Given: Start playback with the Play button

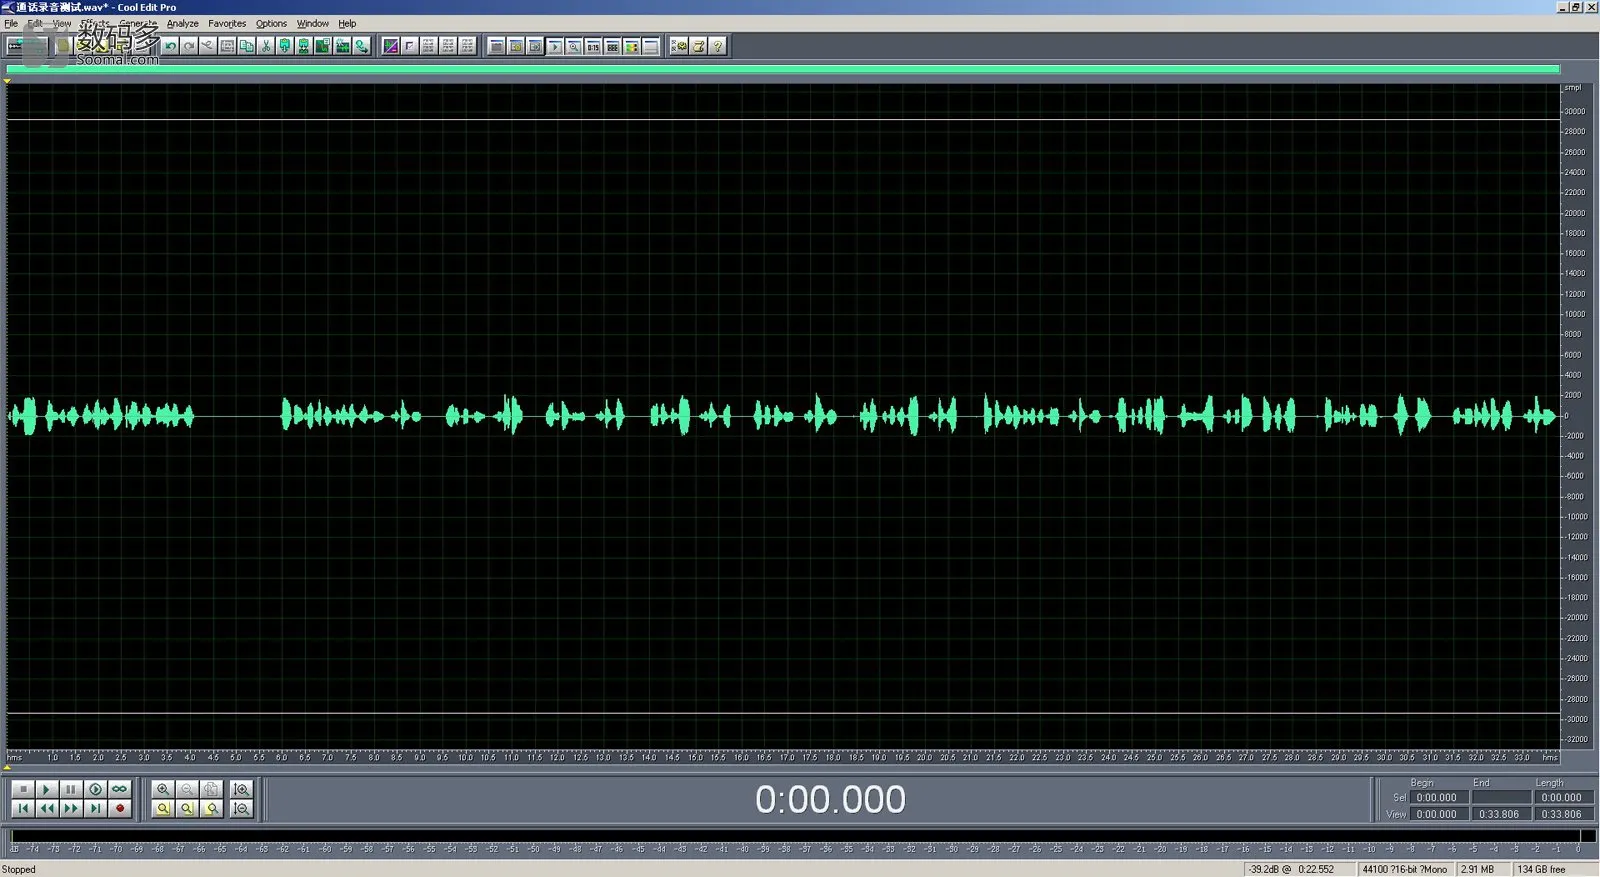Looking at the screenshot, I should coord(46,789).
